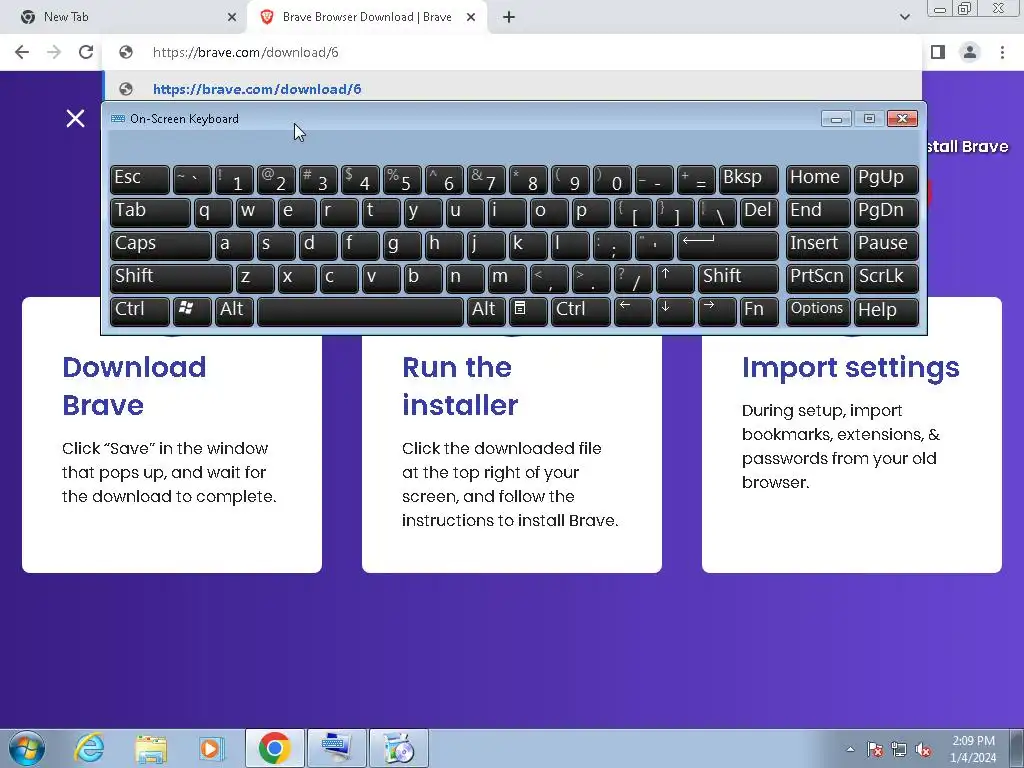Image resolution: width=1024 pixels, height=768 pixels.
Task: Open On-Screen Keyboard Help
Action: click(x=886, y=310)
